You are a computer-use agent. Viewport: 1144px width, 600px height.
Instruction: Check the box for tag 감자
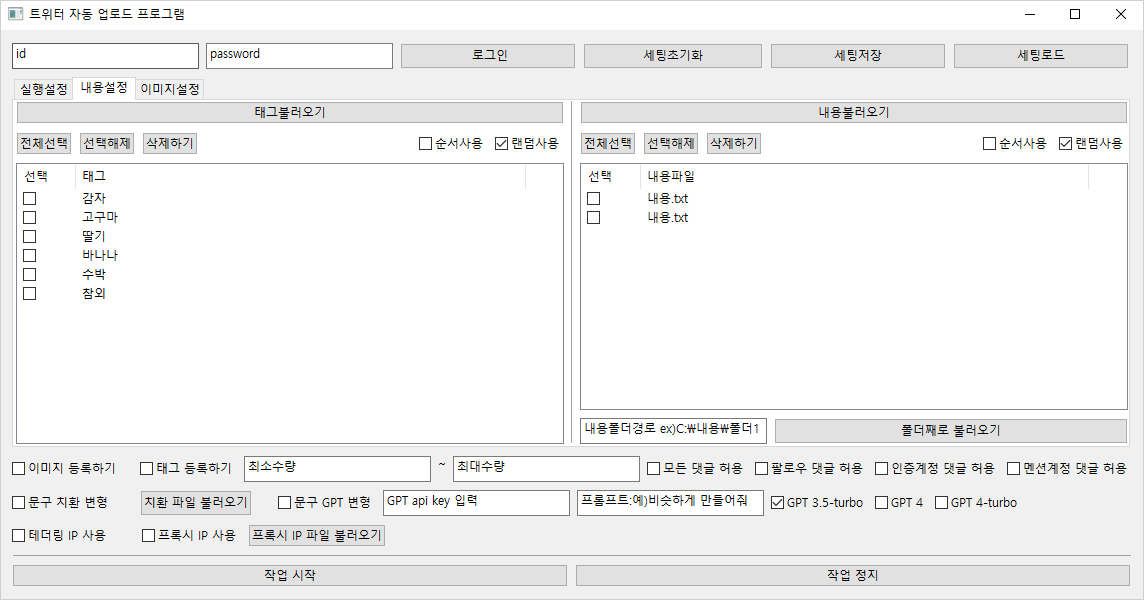click(x=29, y=199)
